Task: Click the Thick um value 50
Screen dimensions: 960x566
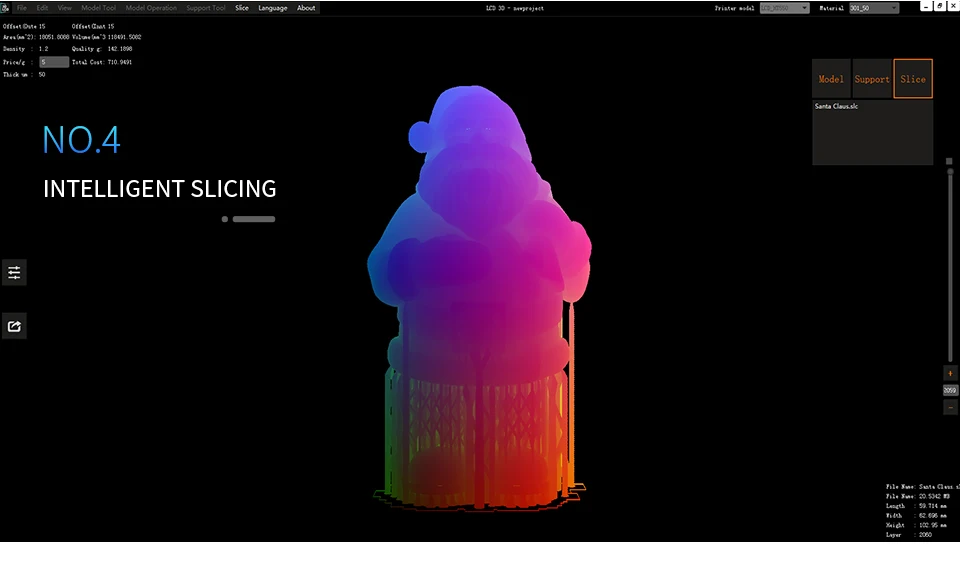Action: pos(42,75)
